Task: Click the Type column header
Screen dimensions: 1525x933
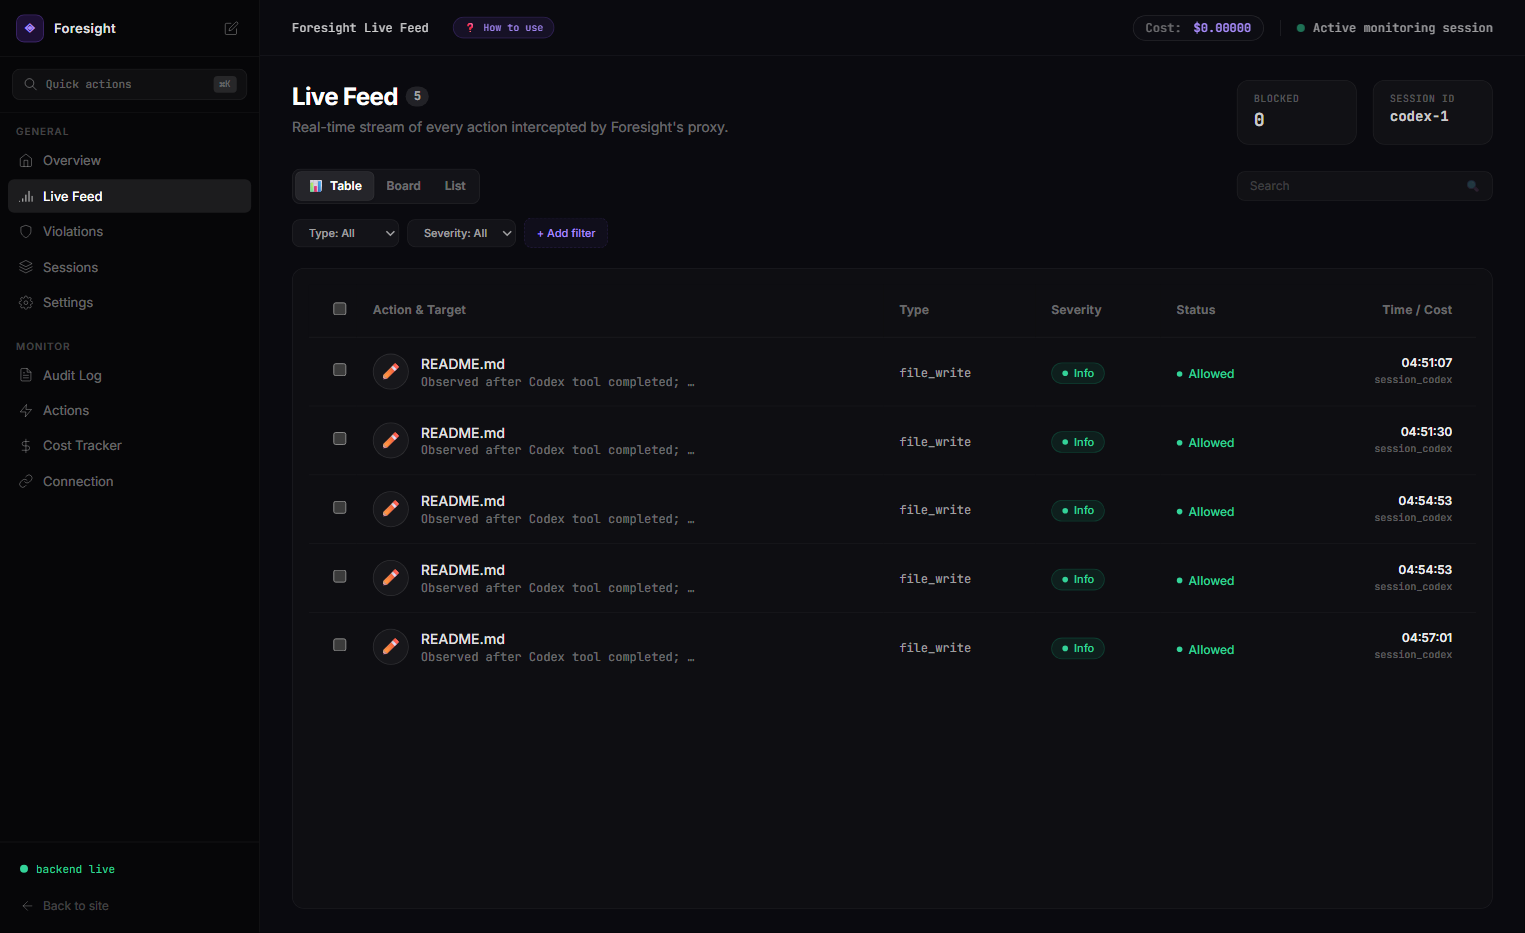Action: (914, 310)
